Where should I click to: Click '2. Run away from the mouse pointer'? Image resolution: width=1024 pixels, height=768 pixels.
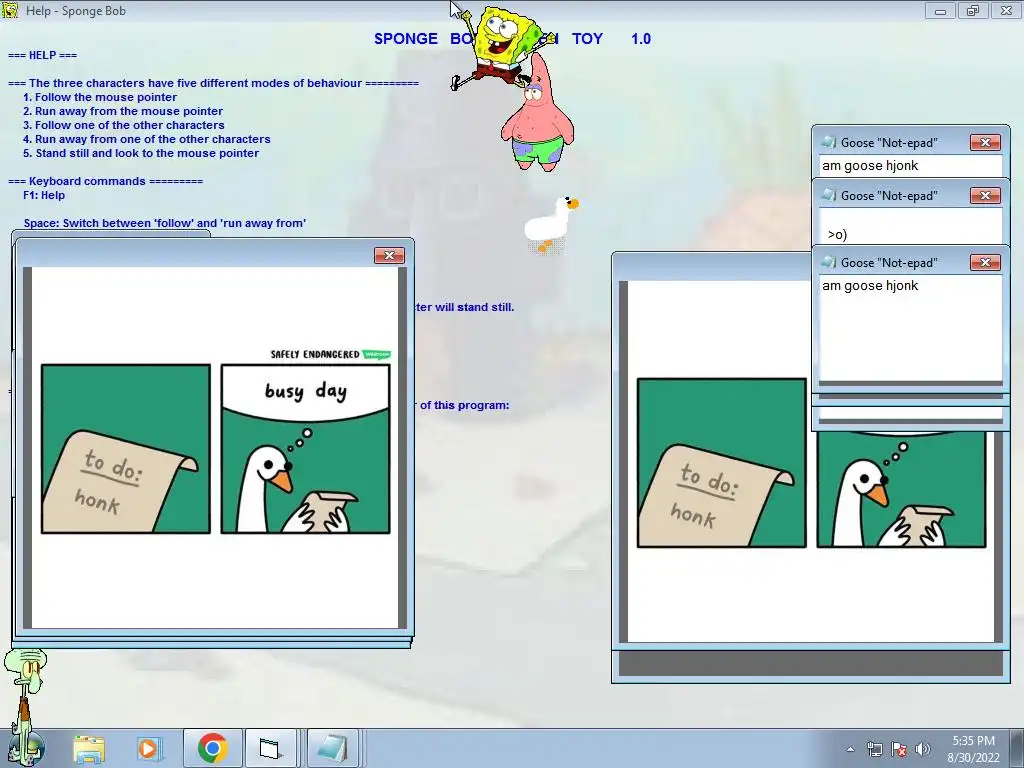123,111
